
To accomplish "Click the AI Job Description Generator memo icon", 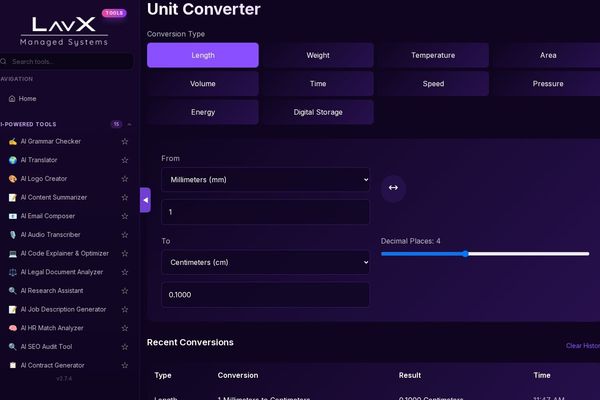I will (13, 309).
